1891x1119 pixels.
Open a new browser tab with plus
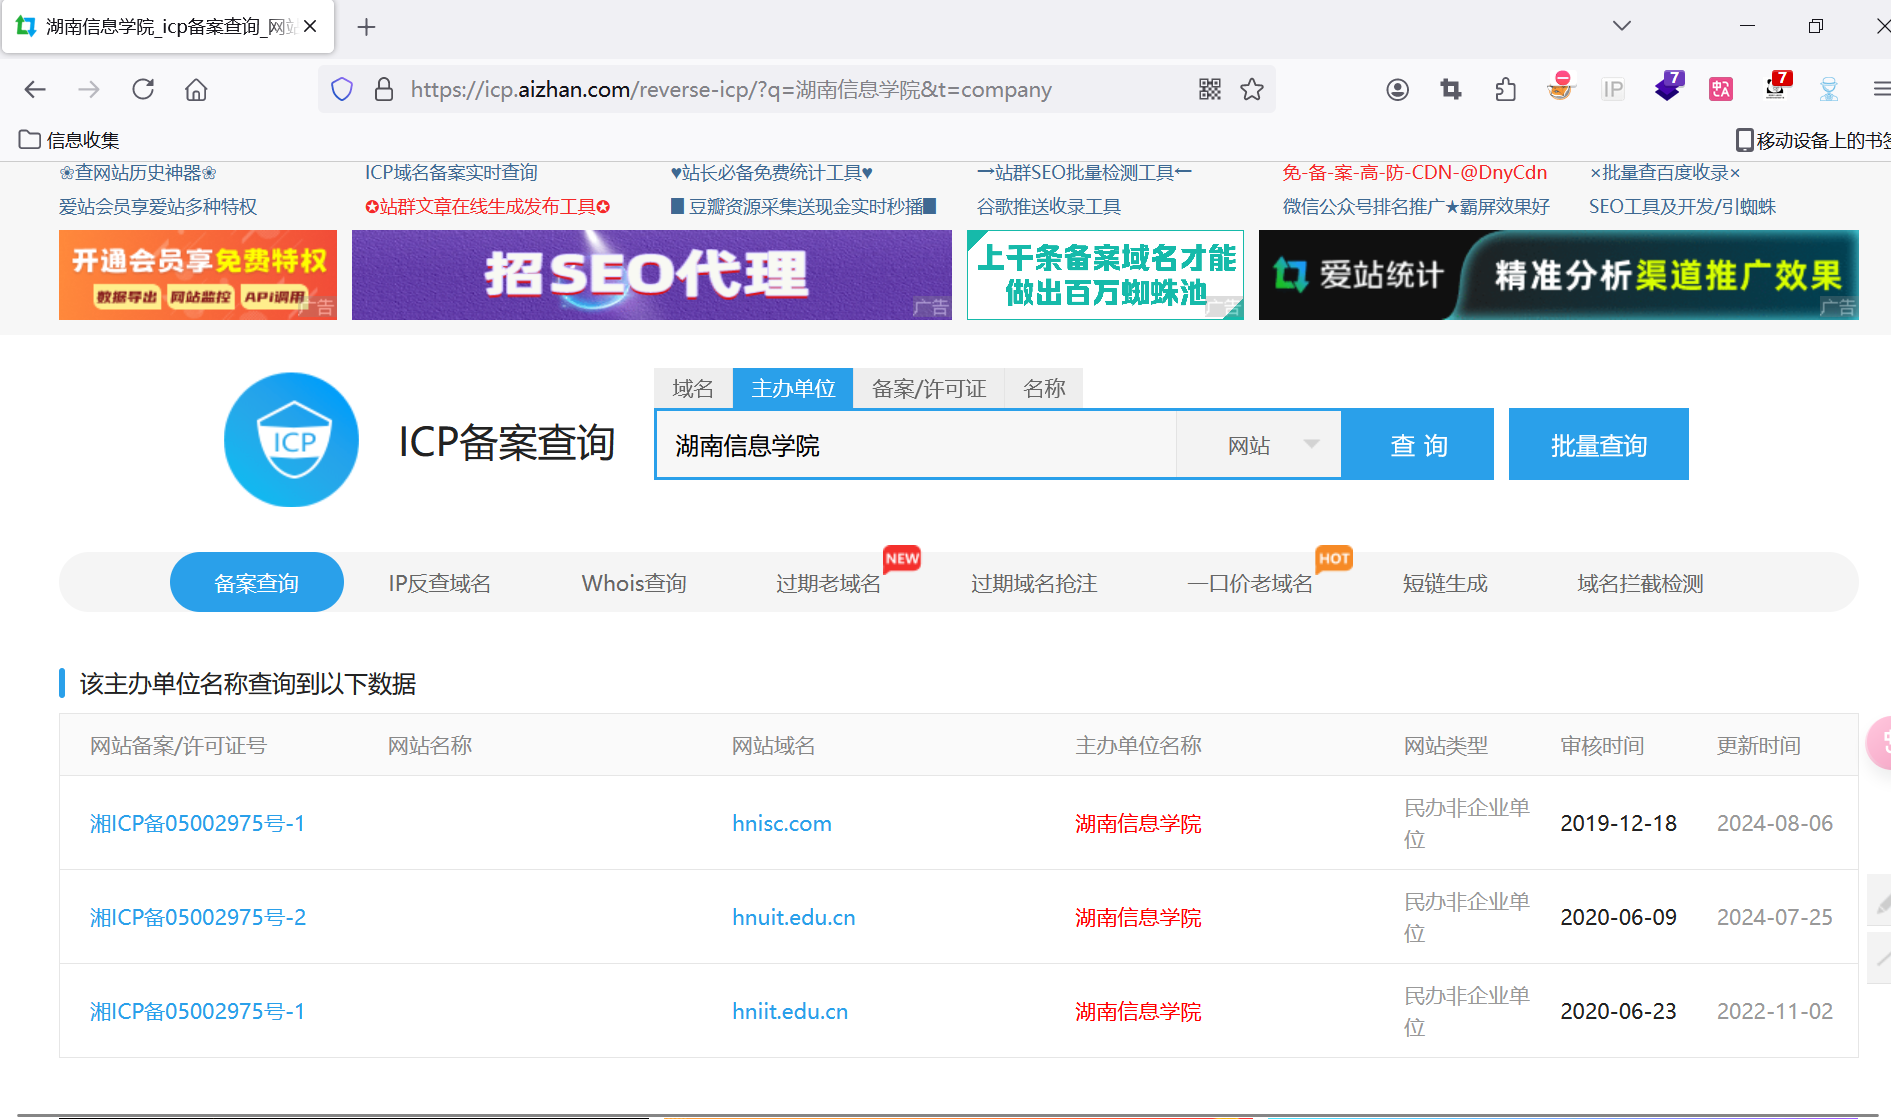coord(366,27)
